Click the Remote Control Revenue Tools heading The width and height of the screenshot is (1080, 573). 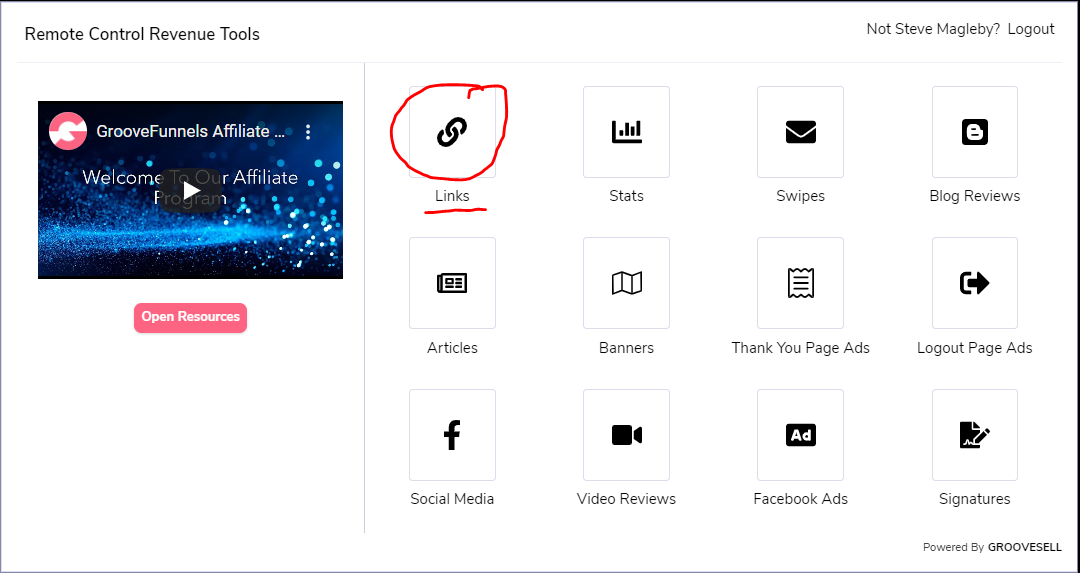[x=142, y=34]
